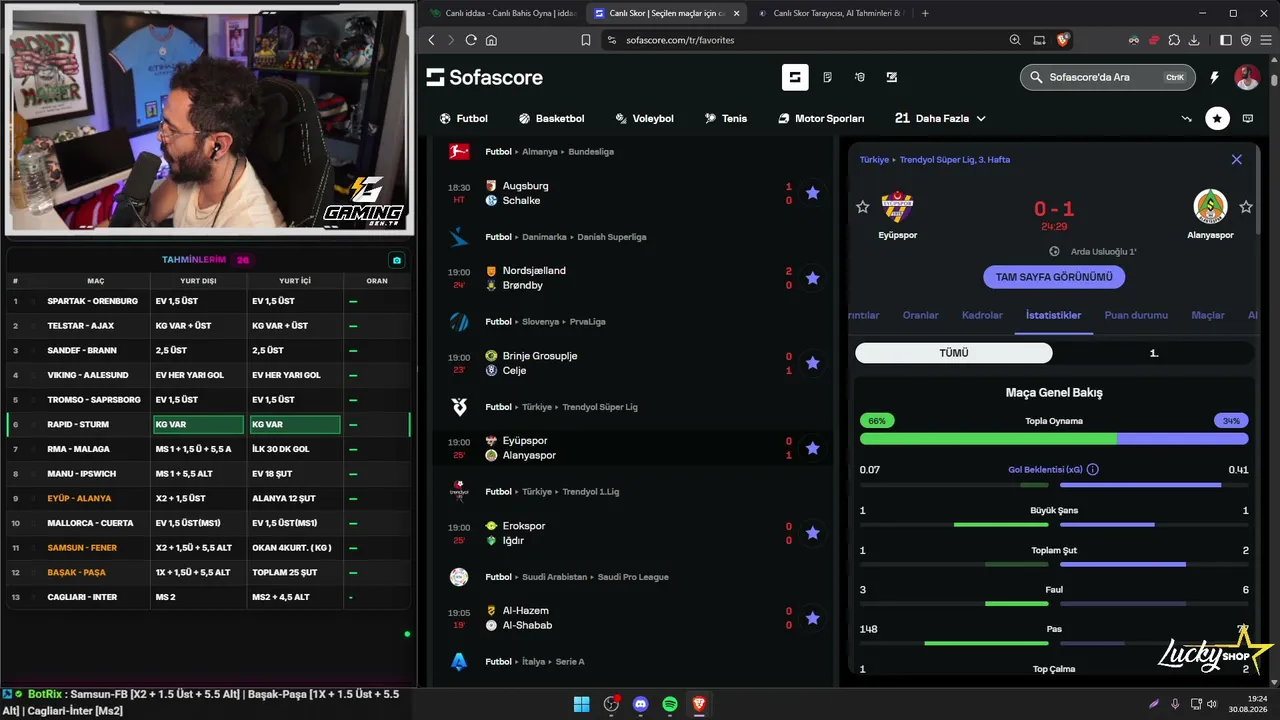Screen dimensions: 1280x720
Task: Click the camera icon on Tahminlerim panel
Action: click(397, 260)
